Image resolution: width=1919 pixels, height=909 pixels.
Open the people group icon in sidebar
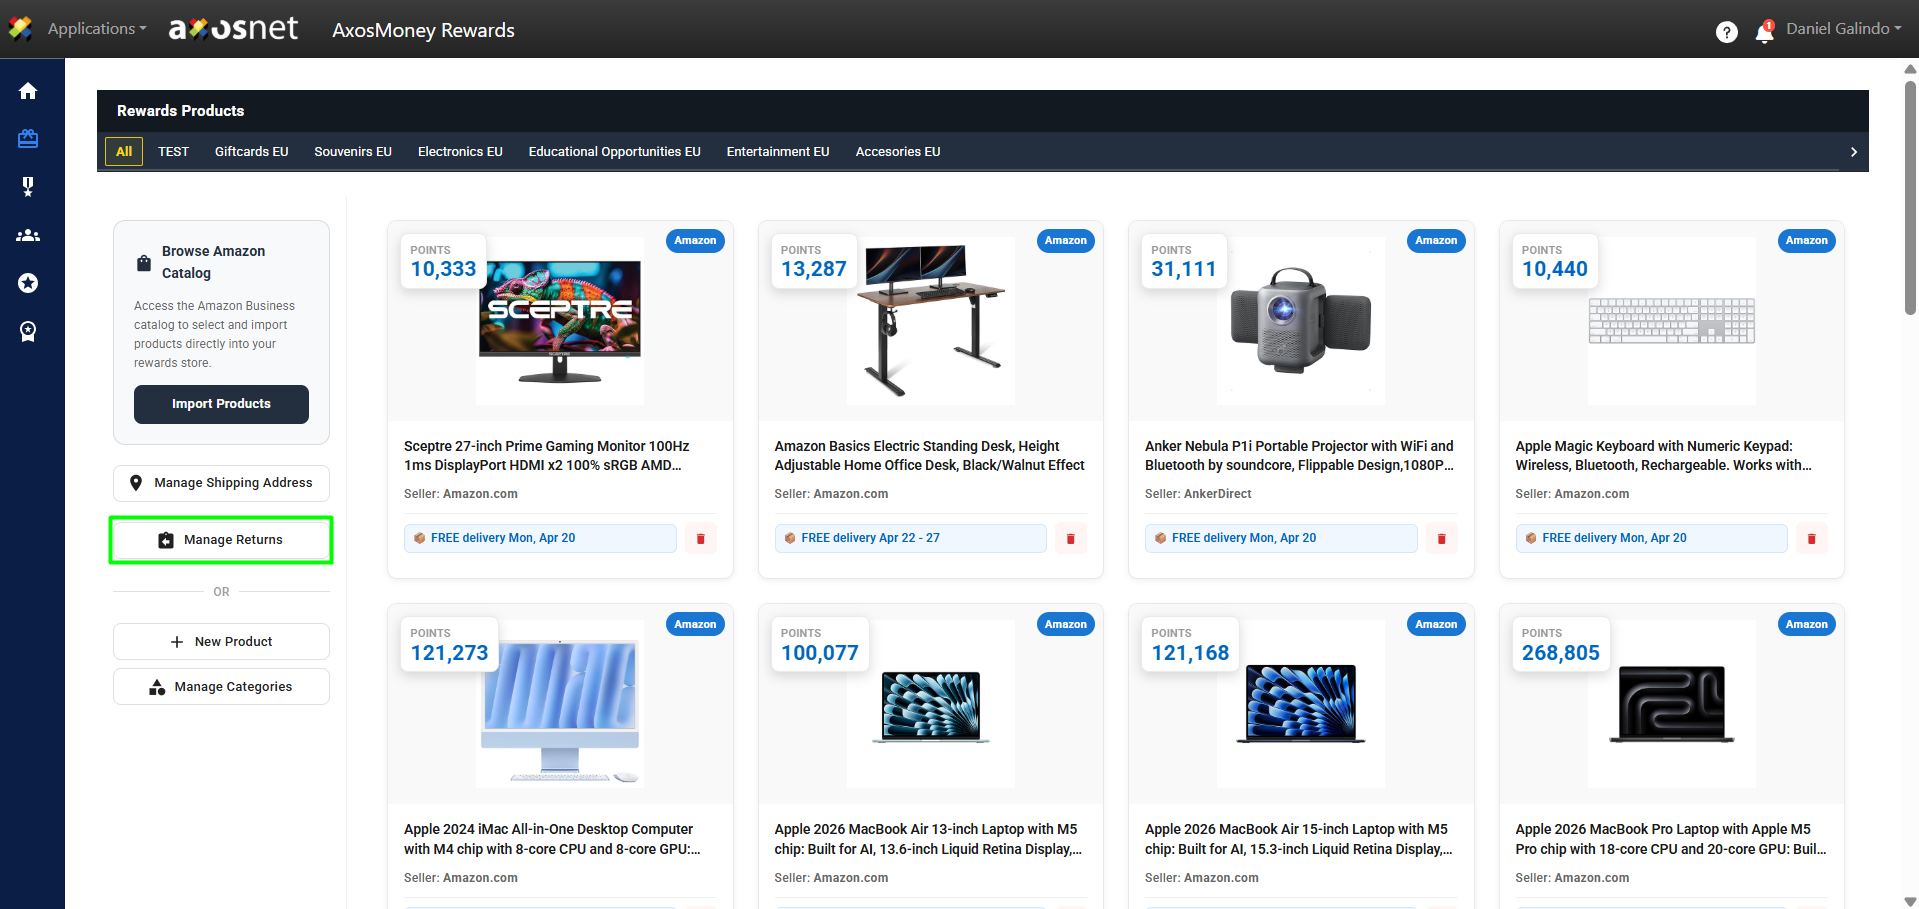[x=28, y=235]
